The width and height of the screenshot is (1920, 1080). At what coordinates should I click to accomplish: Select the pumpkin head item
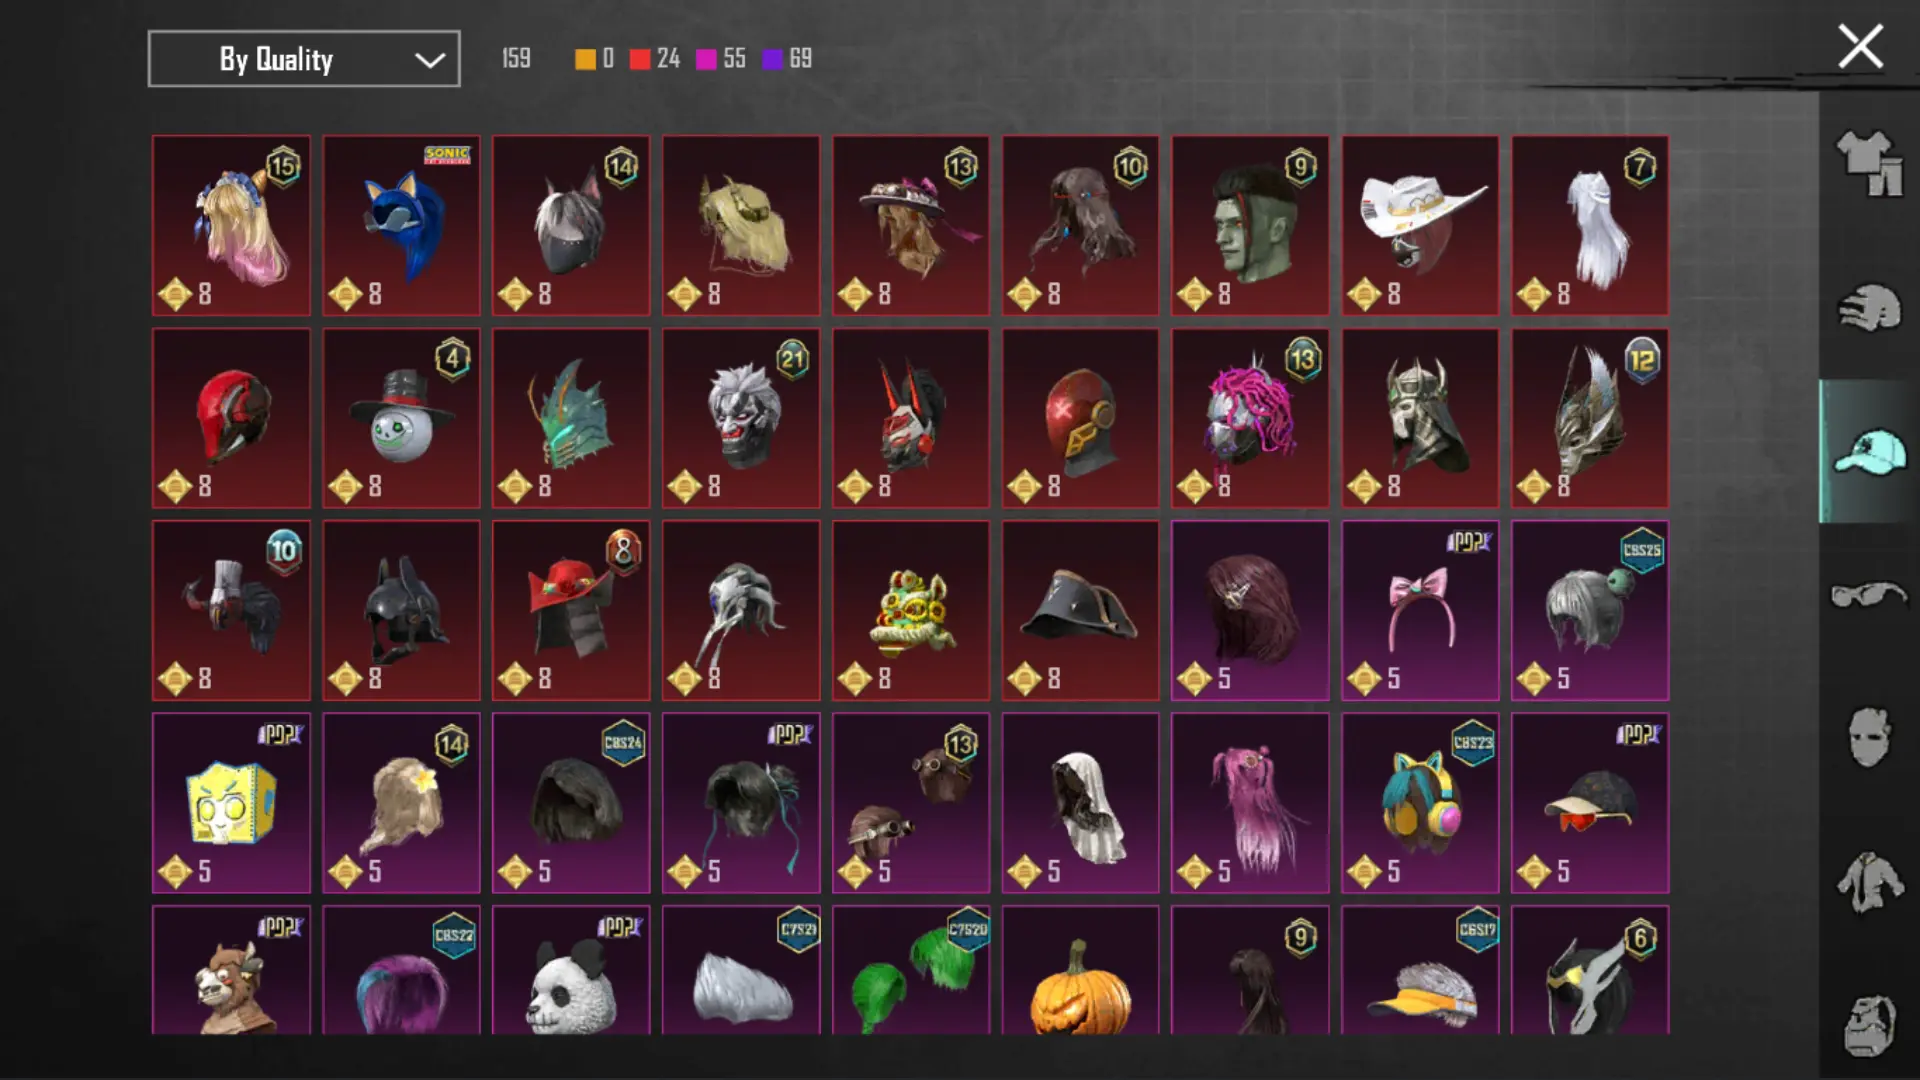(x=1080, y=970)
